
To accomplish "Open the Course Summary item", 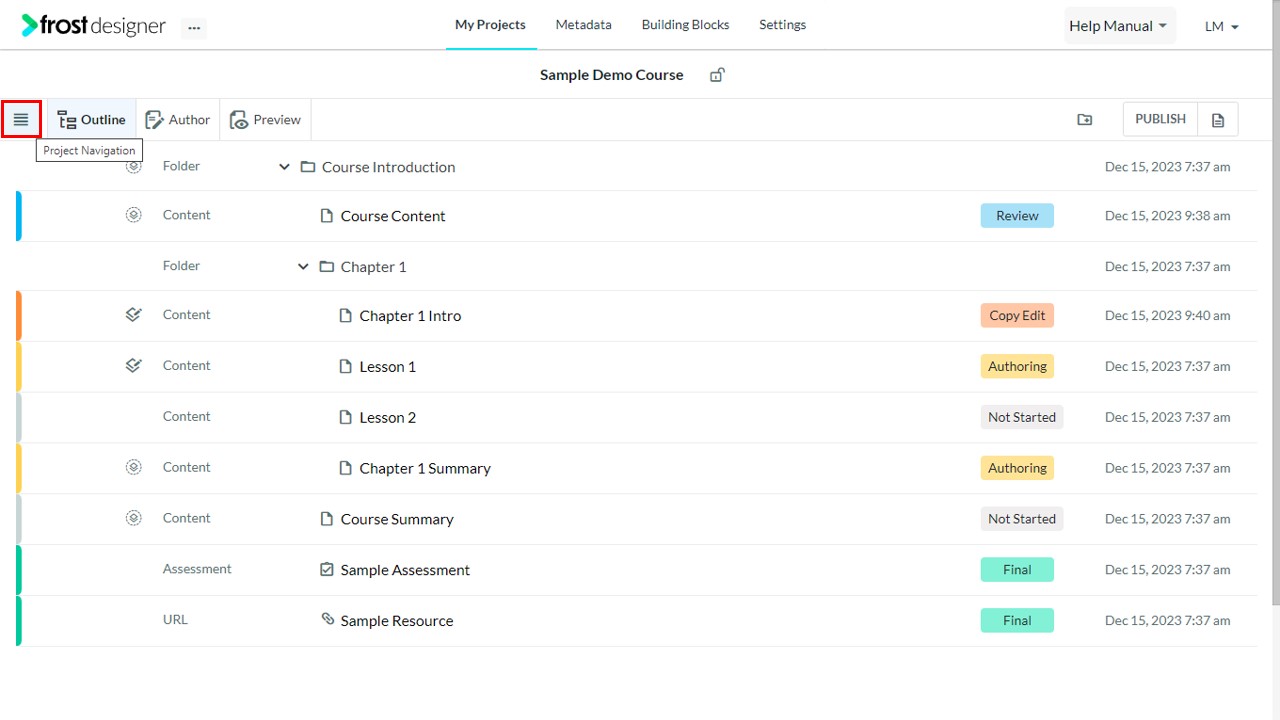I will pos(397,519).
